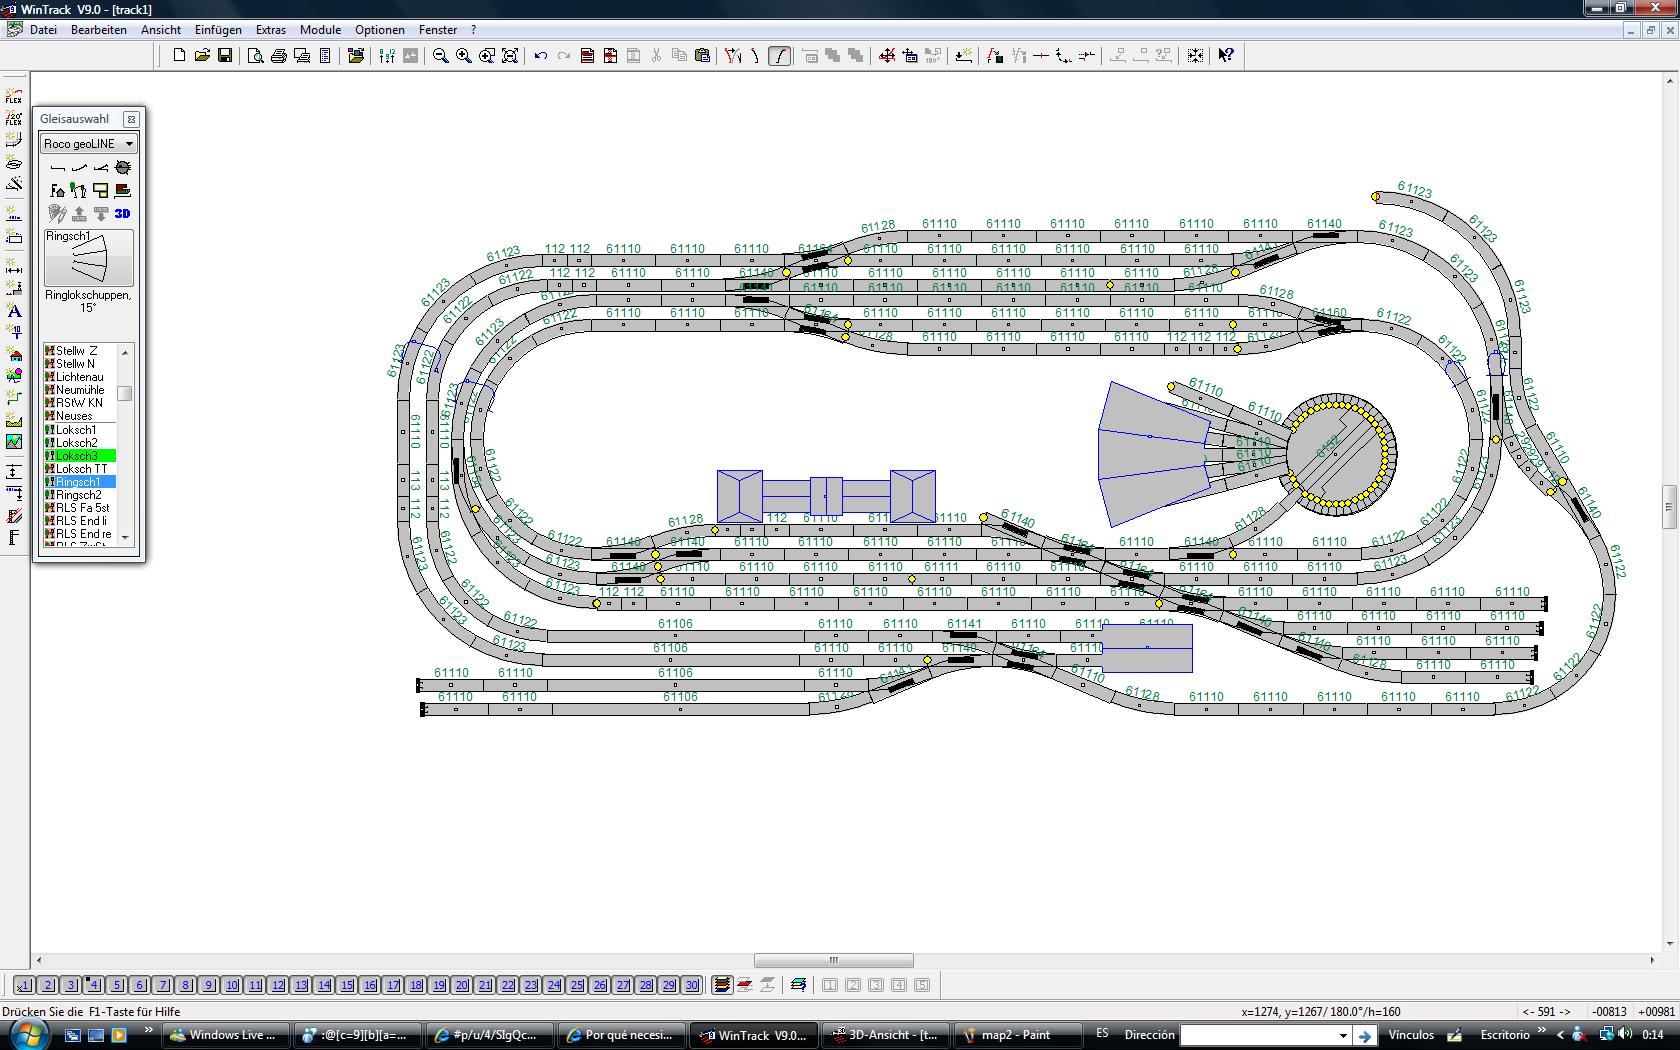Screen dimensions: 1680x1050
Task: Select the house/building tool in left sidebar
Action: pos(14,354)
